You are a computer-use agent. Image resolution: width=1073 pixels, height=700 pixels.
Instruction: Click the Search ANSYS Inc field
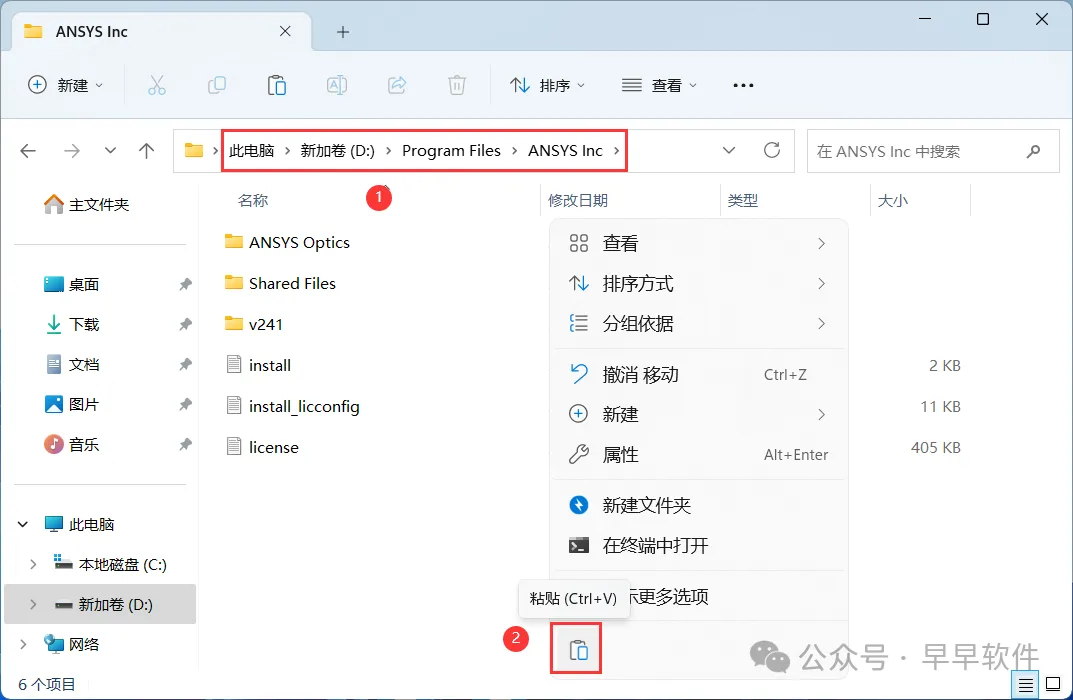point(933,151)
